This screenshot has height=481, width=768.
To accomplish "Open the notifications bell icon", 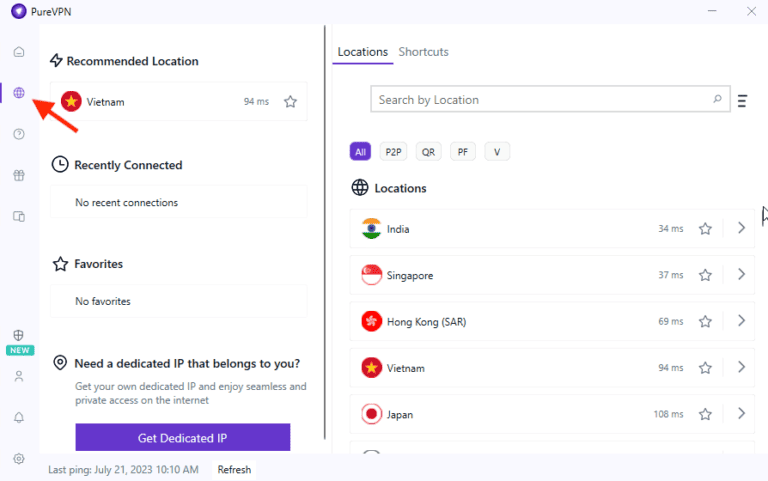I will 19,417.
